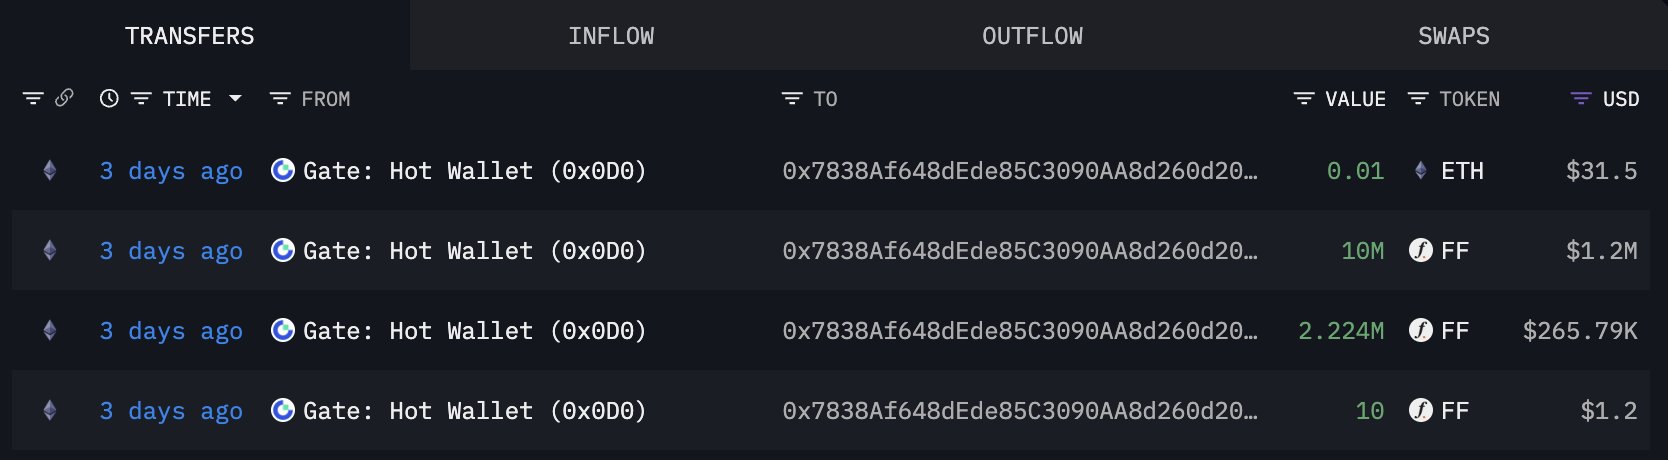
Task: Click the clock icon beside TIME
Action: pyautogui.click(x=109, y=98)
